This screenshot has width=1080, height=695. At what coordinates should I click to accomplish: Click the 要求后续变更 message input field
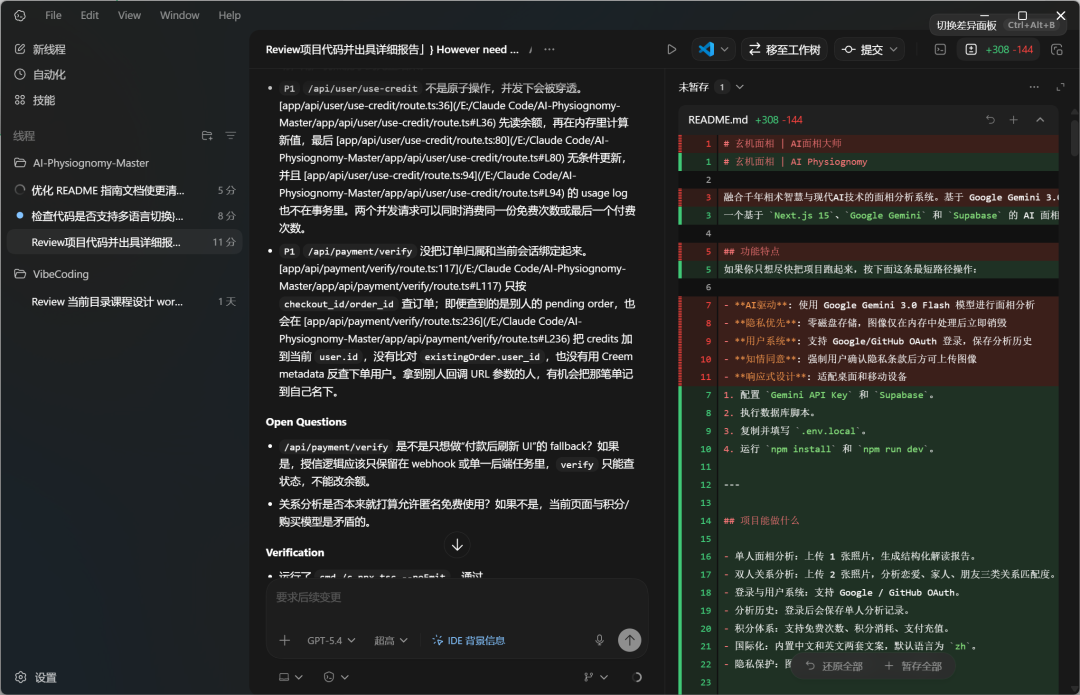(456, 598)
